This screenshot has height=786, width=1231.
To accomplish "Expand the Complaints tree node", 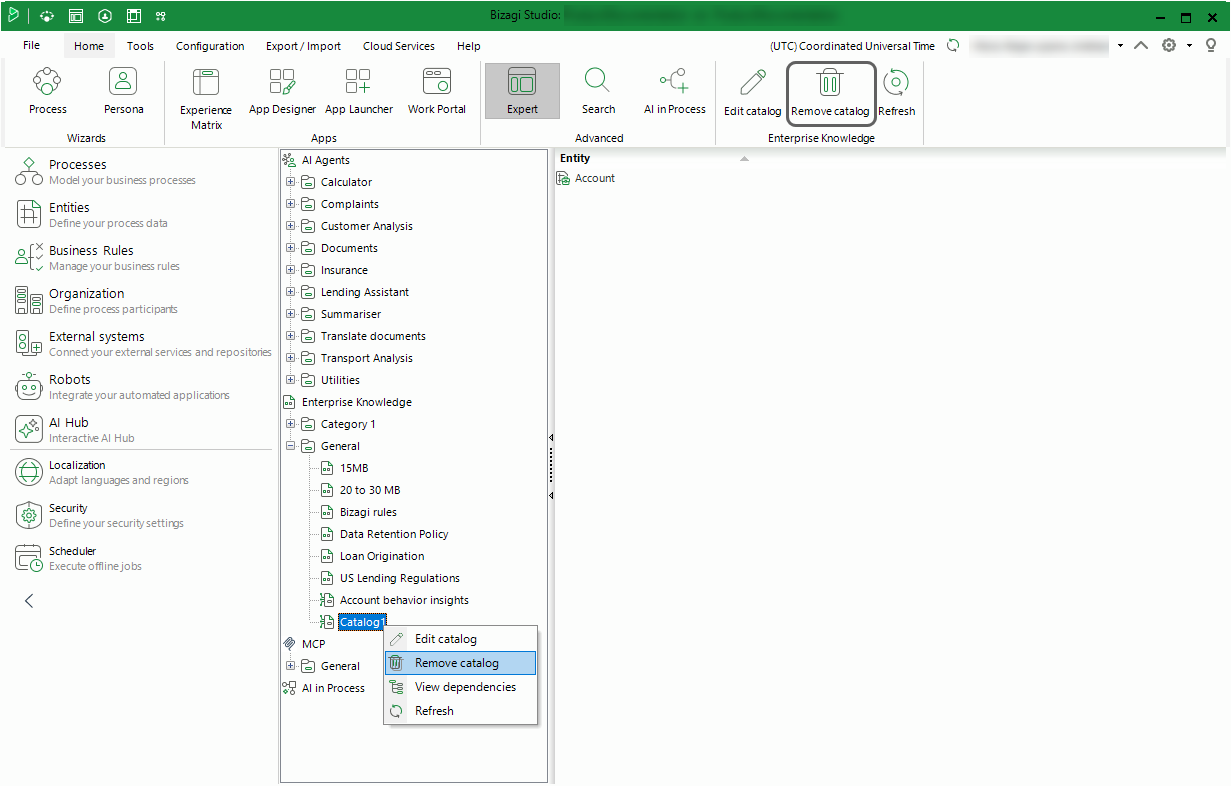I will point(291,204).
